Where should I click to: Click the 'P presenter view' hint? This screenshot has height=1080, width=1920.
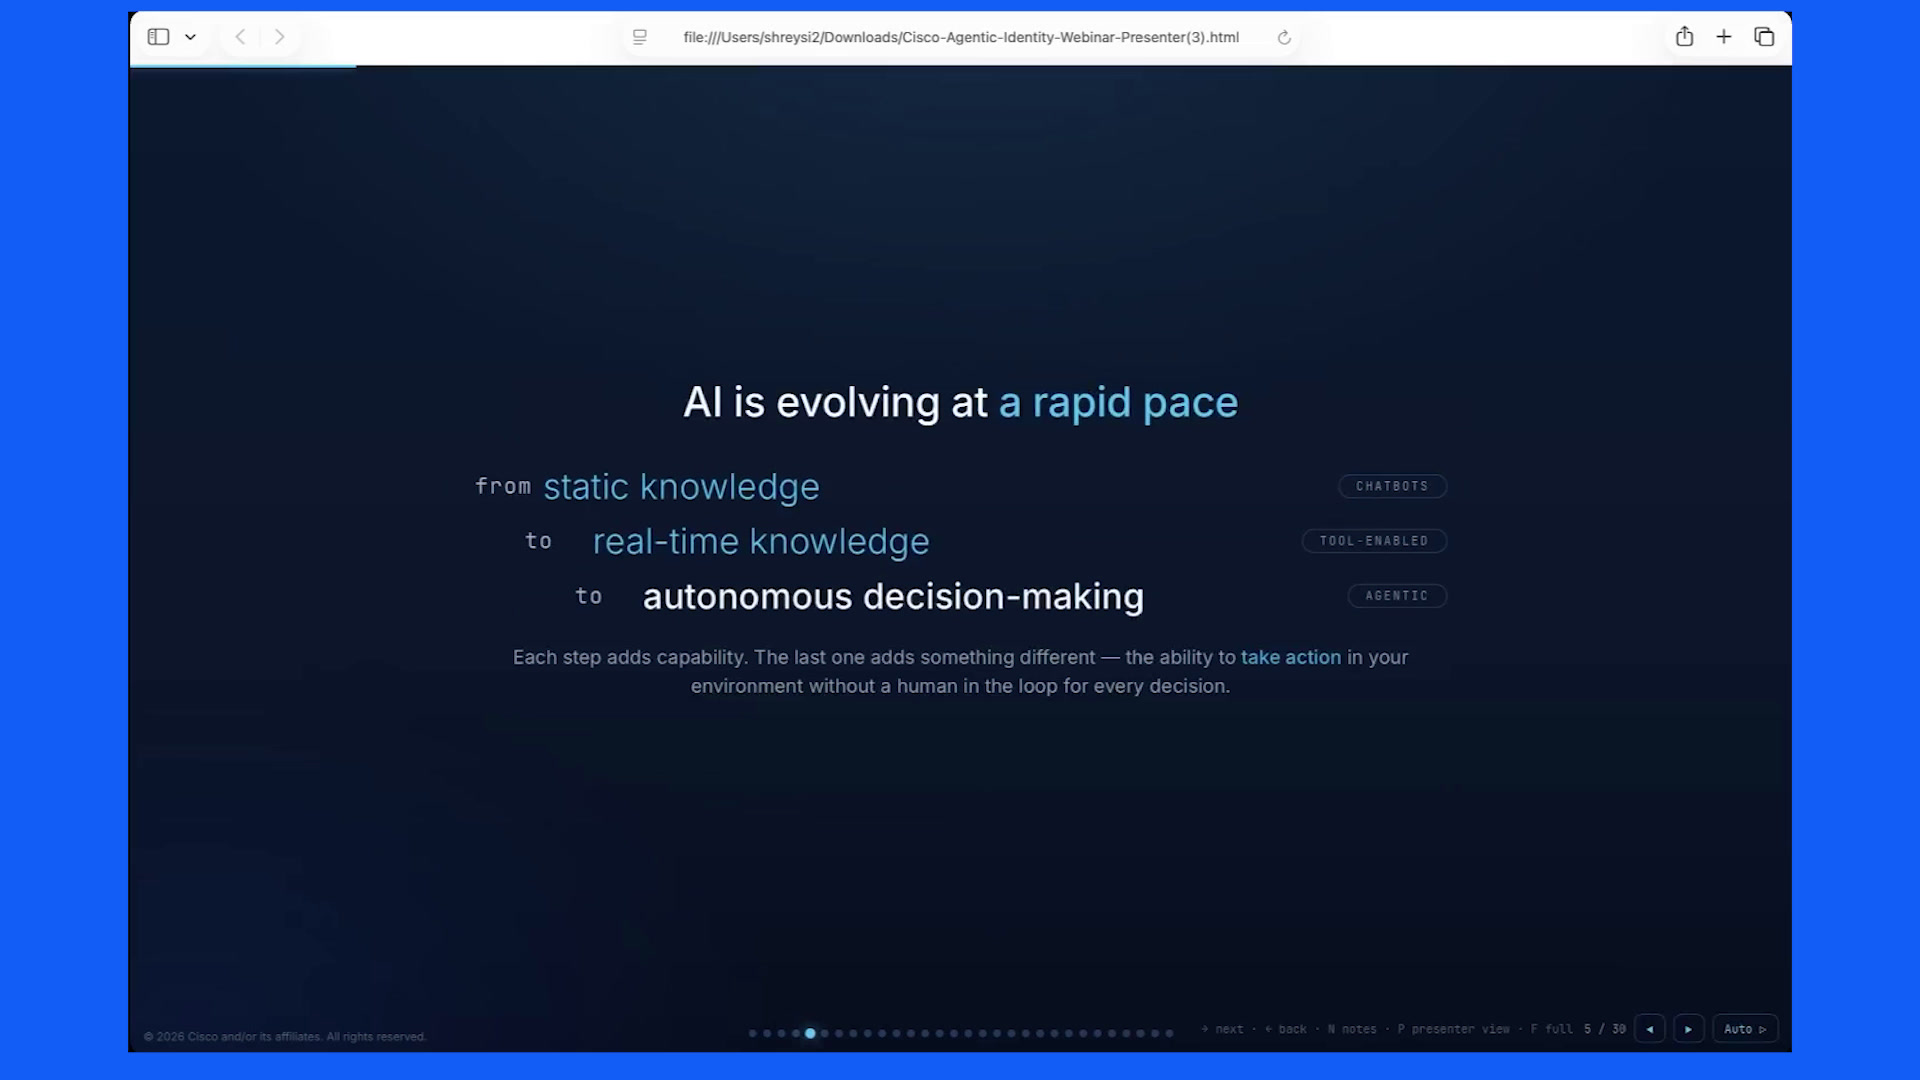click(x=1454, y=1029)
